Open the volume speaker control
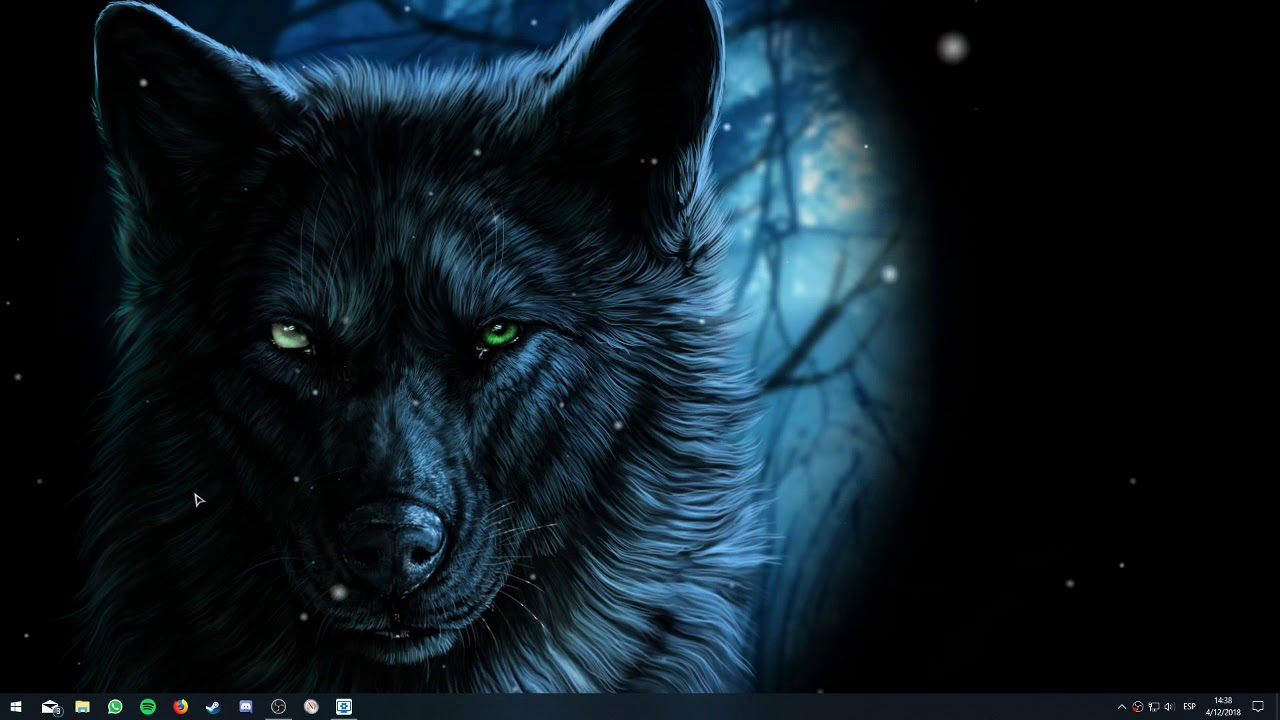Screen dimensions: 1280x720 (1170, 707)
